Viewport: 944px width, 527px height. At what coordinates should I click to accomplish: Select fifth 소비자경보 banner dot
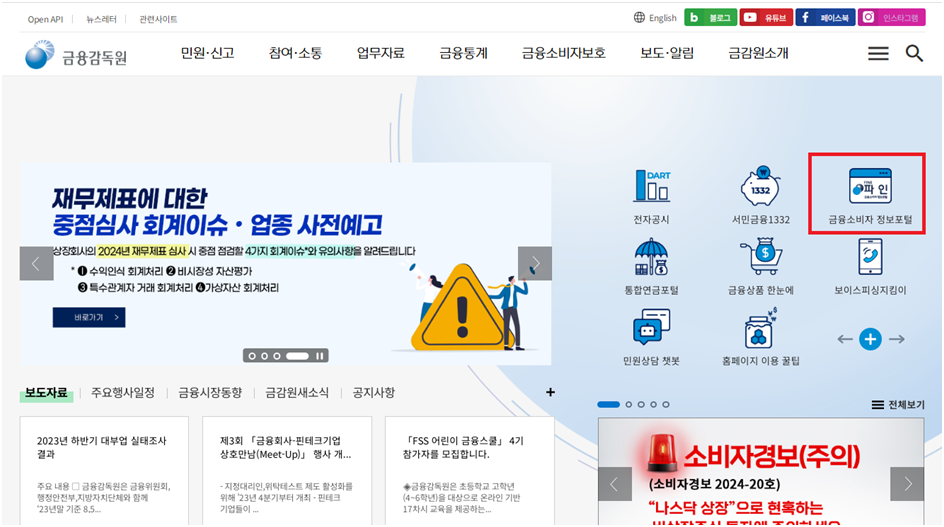tap(666, 405)
